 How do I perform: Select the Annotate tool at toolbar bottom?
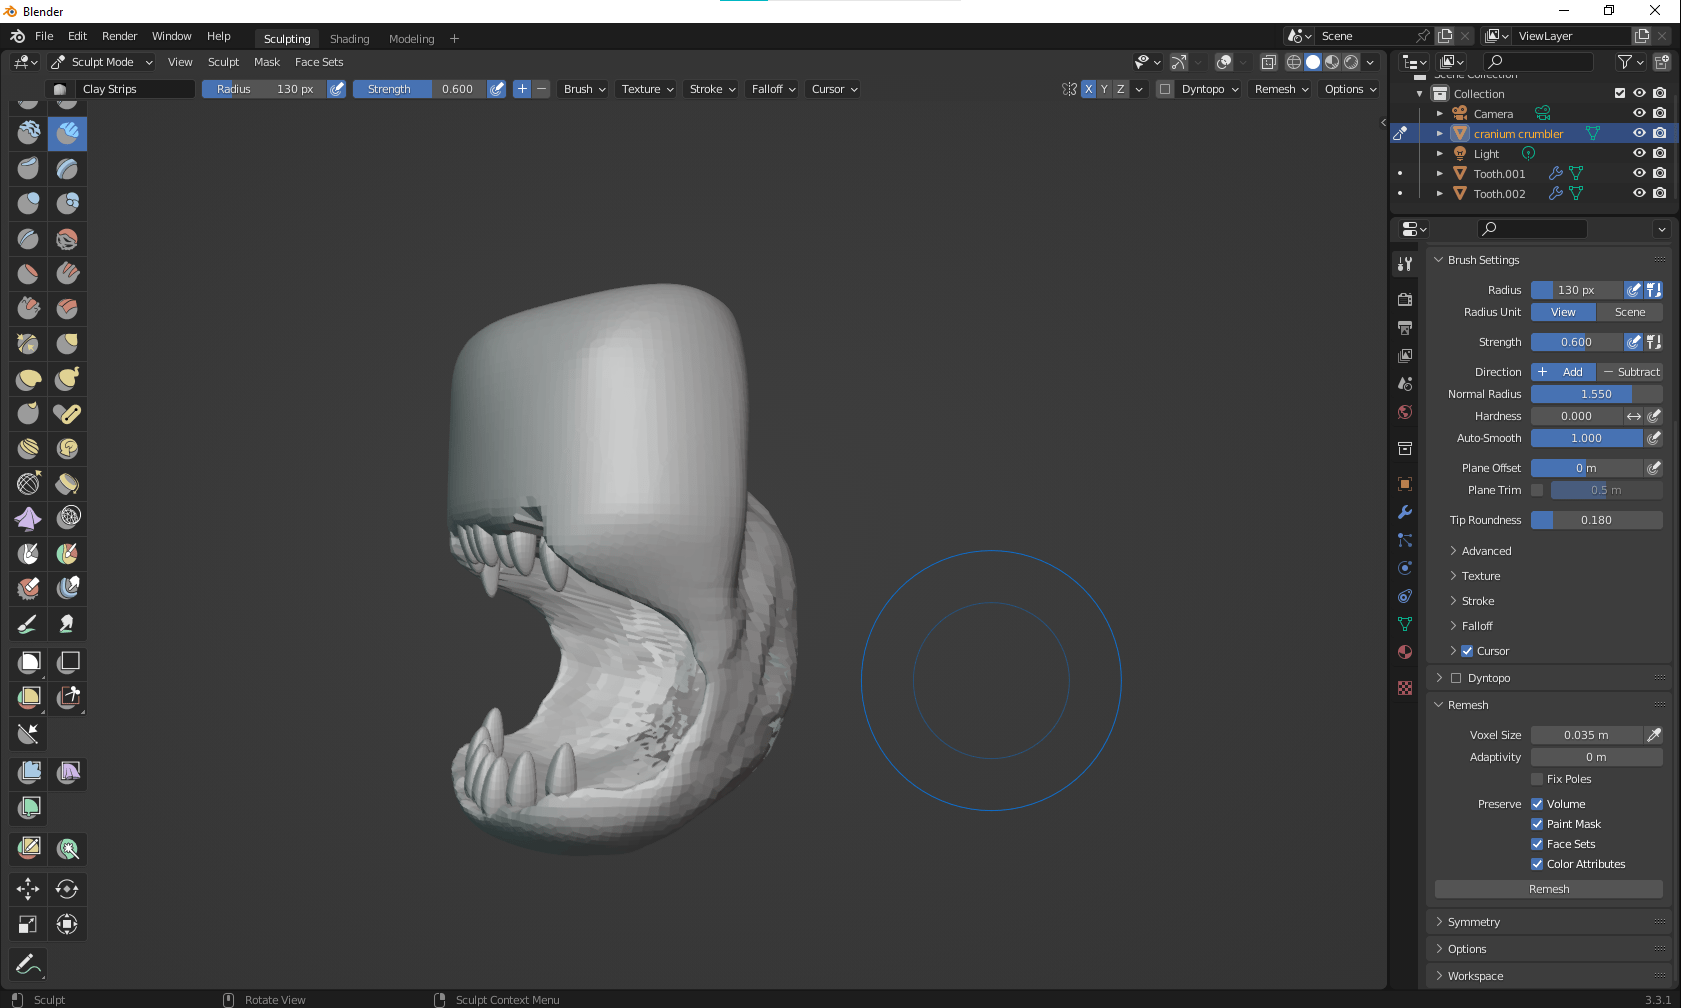coord(27,964)
